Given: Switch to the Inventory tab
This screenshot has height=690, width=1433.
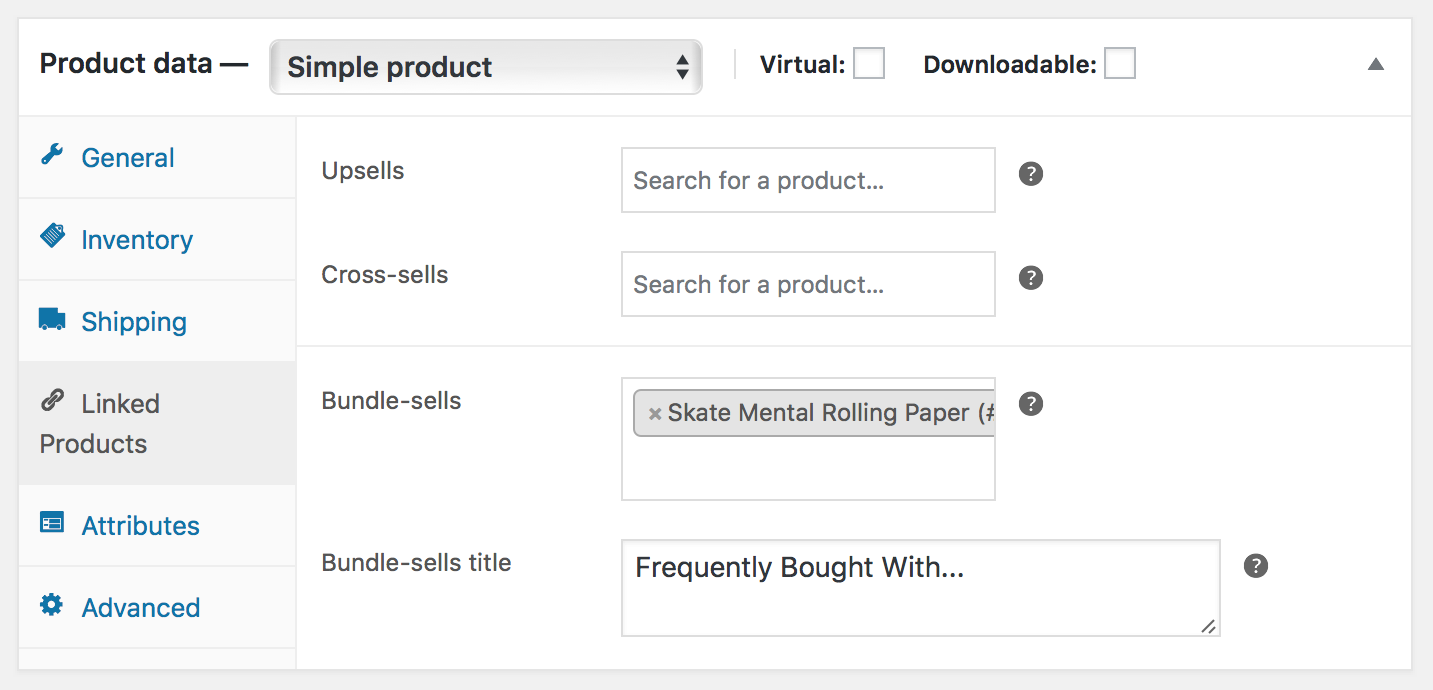Looking at the screenshot, I should point(157,239).
